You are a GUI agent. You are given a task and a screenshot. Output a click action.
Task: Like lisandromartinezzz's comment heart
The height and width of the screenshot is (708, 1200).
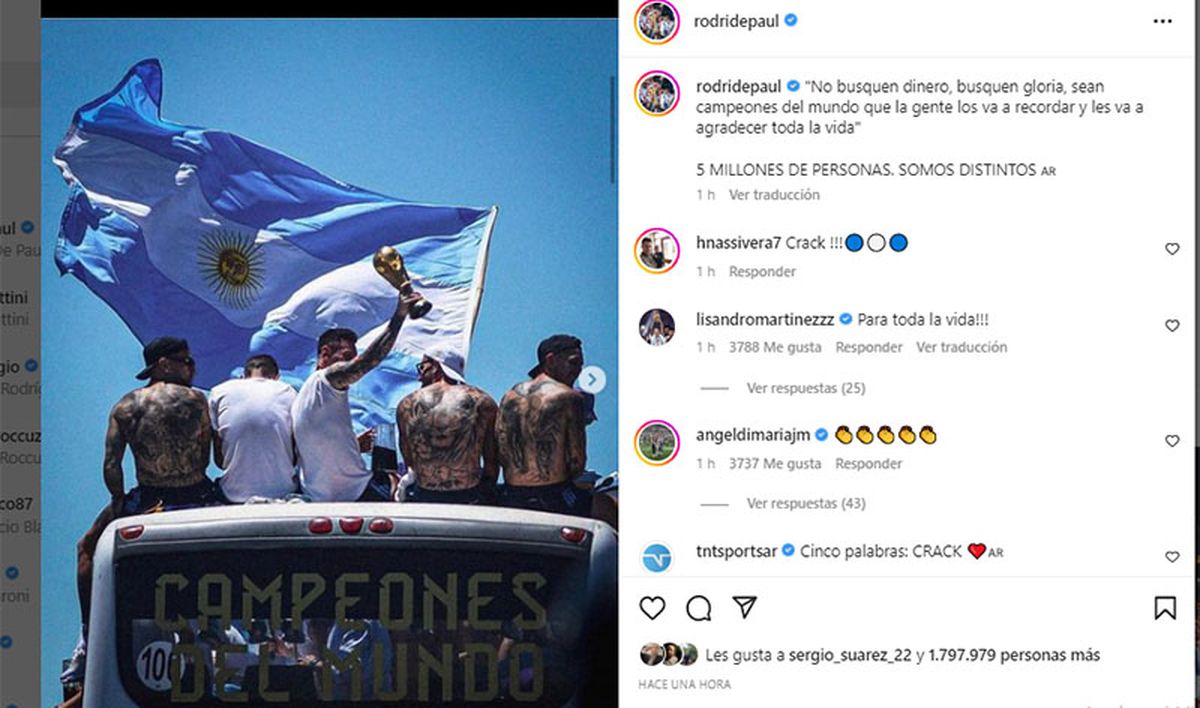coord(1172,326)
